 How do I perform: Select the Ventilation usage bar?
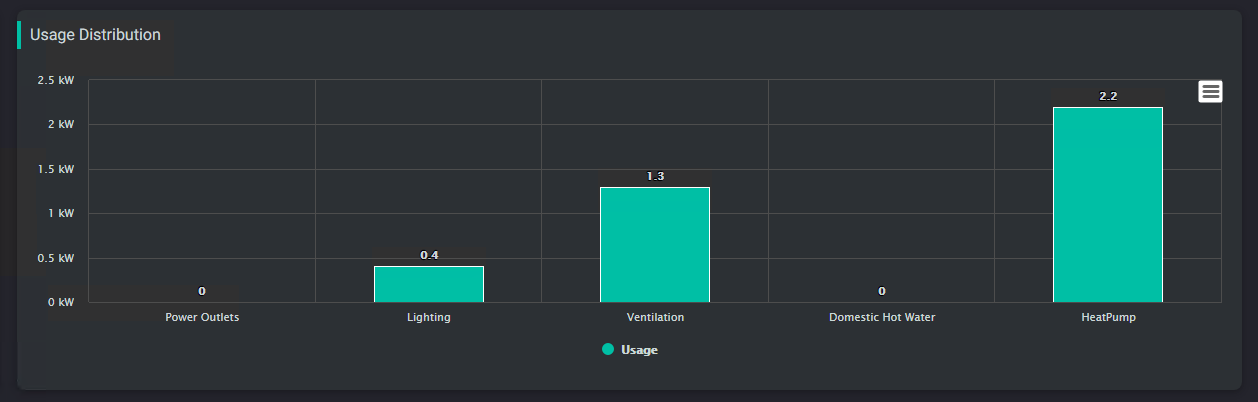pyautogui.click(x=655, y=244)
